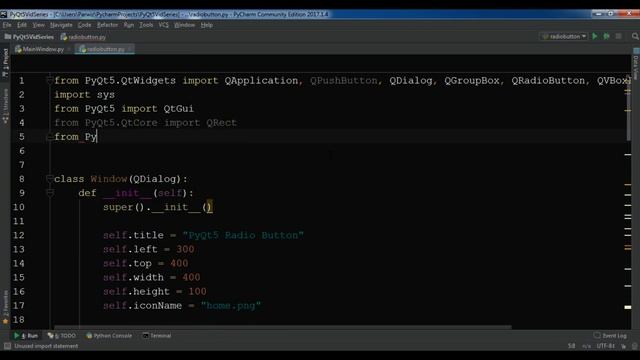Click UTF-8 file encoding in status bar
Image resolution: width=640 pixels, height=360 pixels.
tap(605, 346)
